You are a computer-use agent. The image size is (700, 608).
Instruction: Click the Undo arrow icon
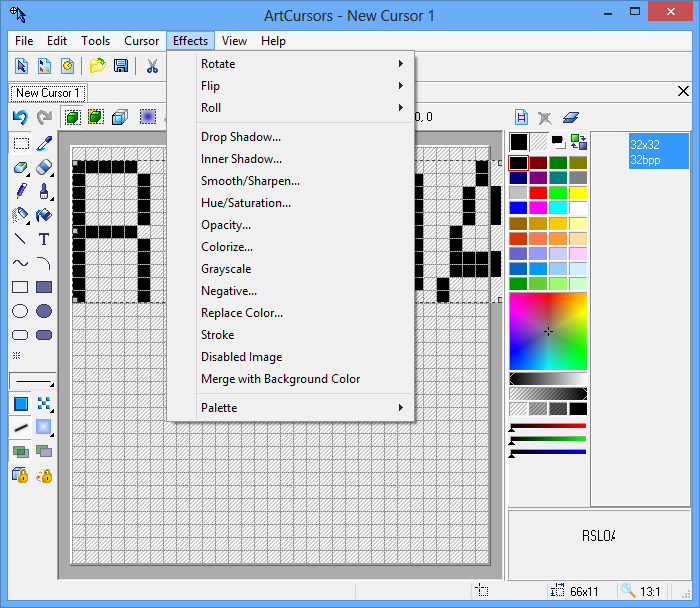[21, 117]
